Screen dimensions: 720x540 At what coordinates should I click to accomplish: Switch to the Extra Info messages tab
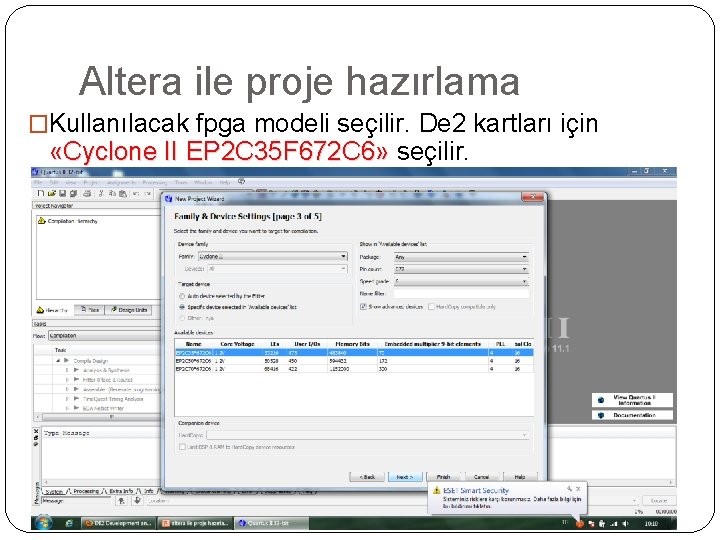(121, 491)
